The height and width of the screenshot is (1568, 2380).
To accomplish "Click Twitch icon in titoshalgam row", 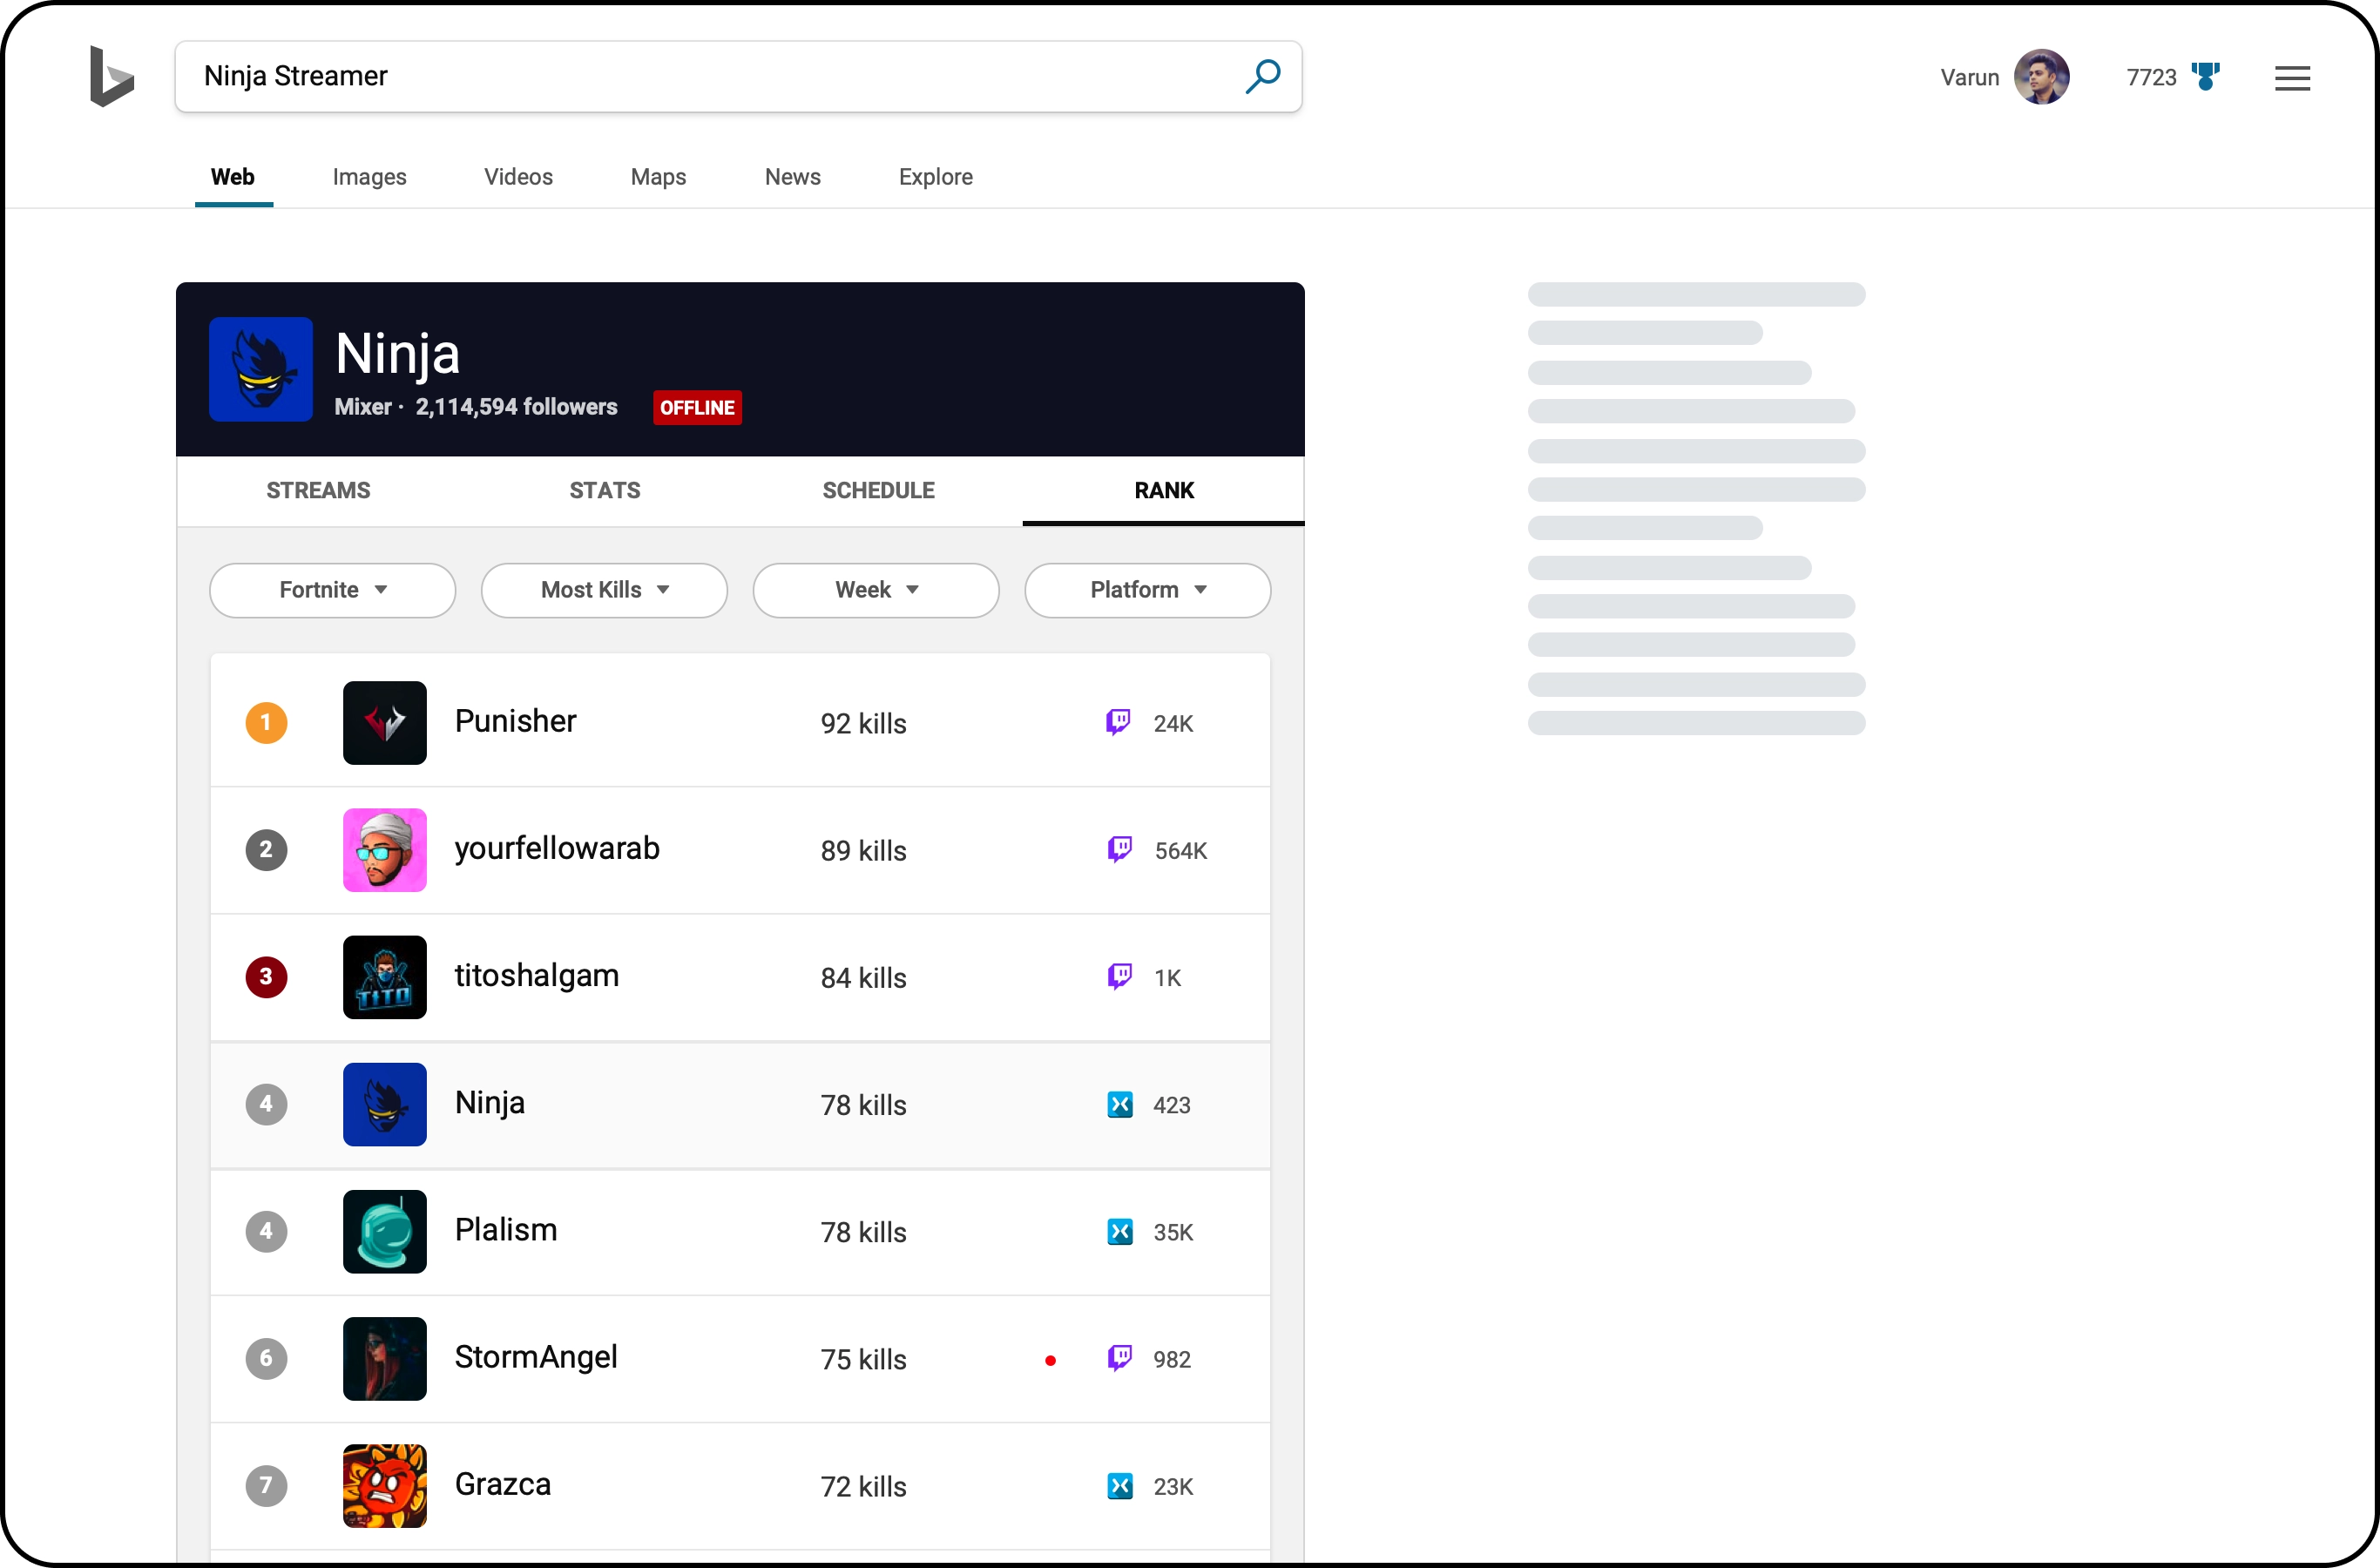I will [x=1120, y=977].
